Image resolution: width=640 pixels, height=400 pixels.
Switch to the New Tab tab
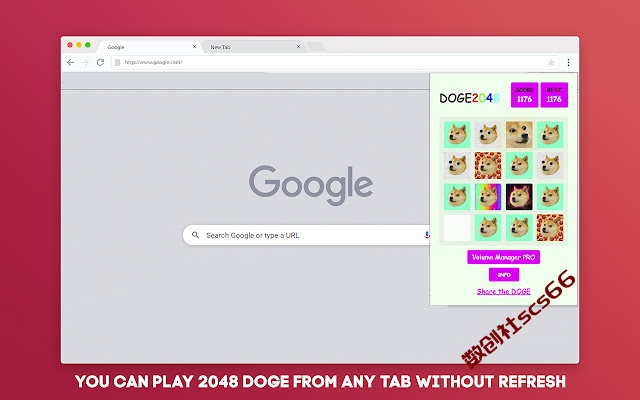pos(253,47)
